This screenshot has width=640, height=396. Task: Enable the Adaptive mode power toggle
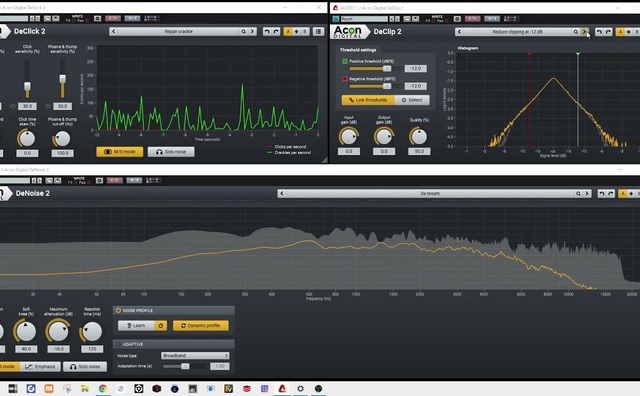point(118,344)
